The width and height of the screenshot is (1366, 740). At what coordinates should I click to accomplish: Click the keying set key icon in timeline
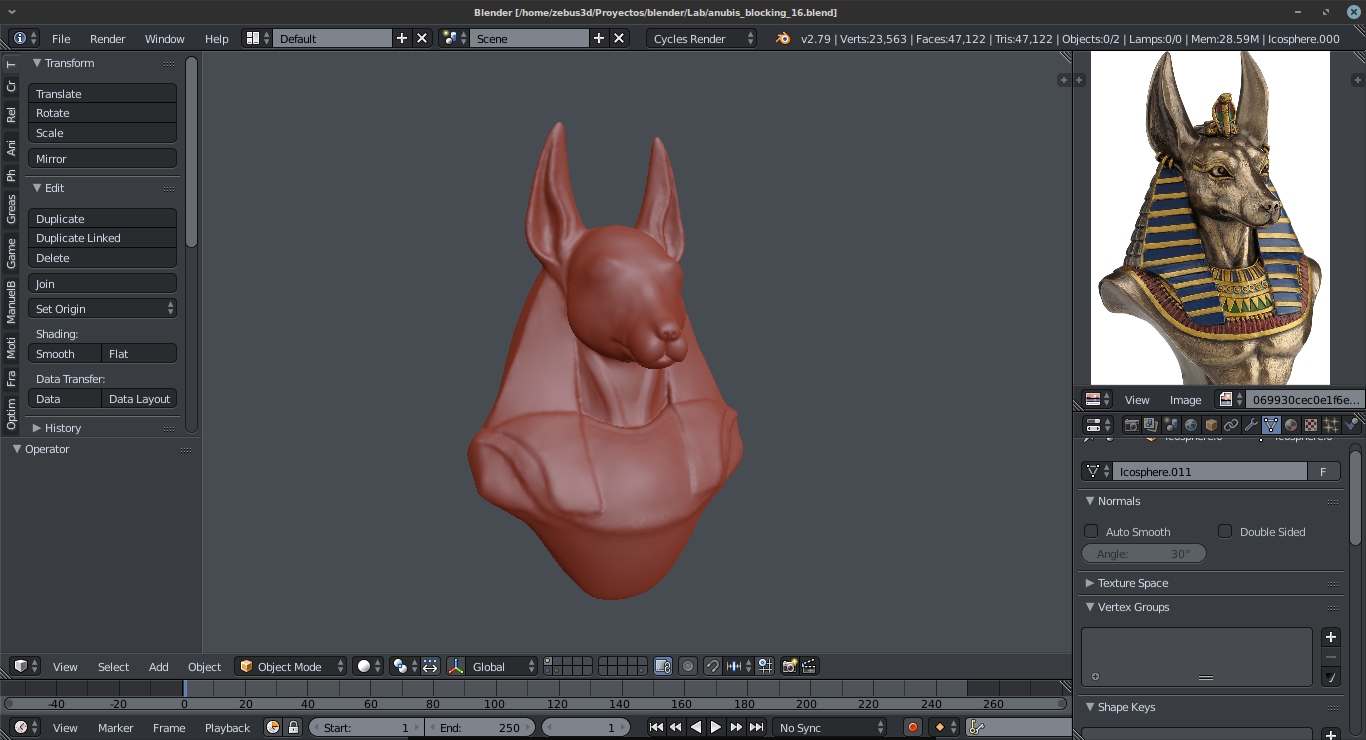[x=977, y=727]
